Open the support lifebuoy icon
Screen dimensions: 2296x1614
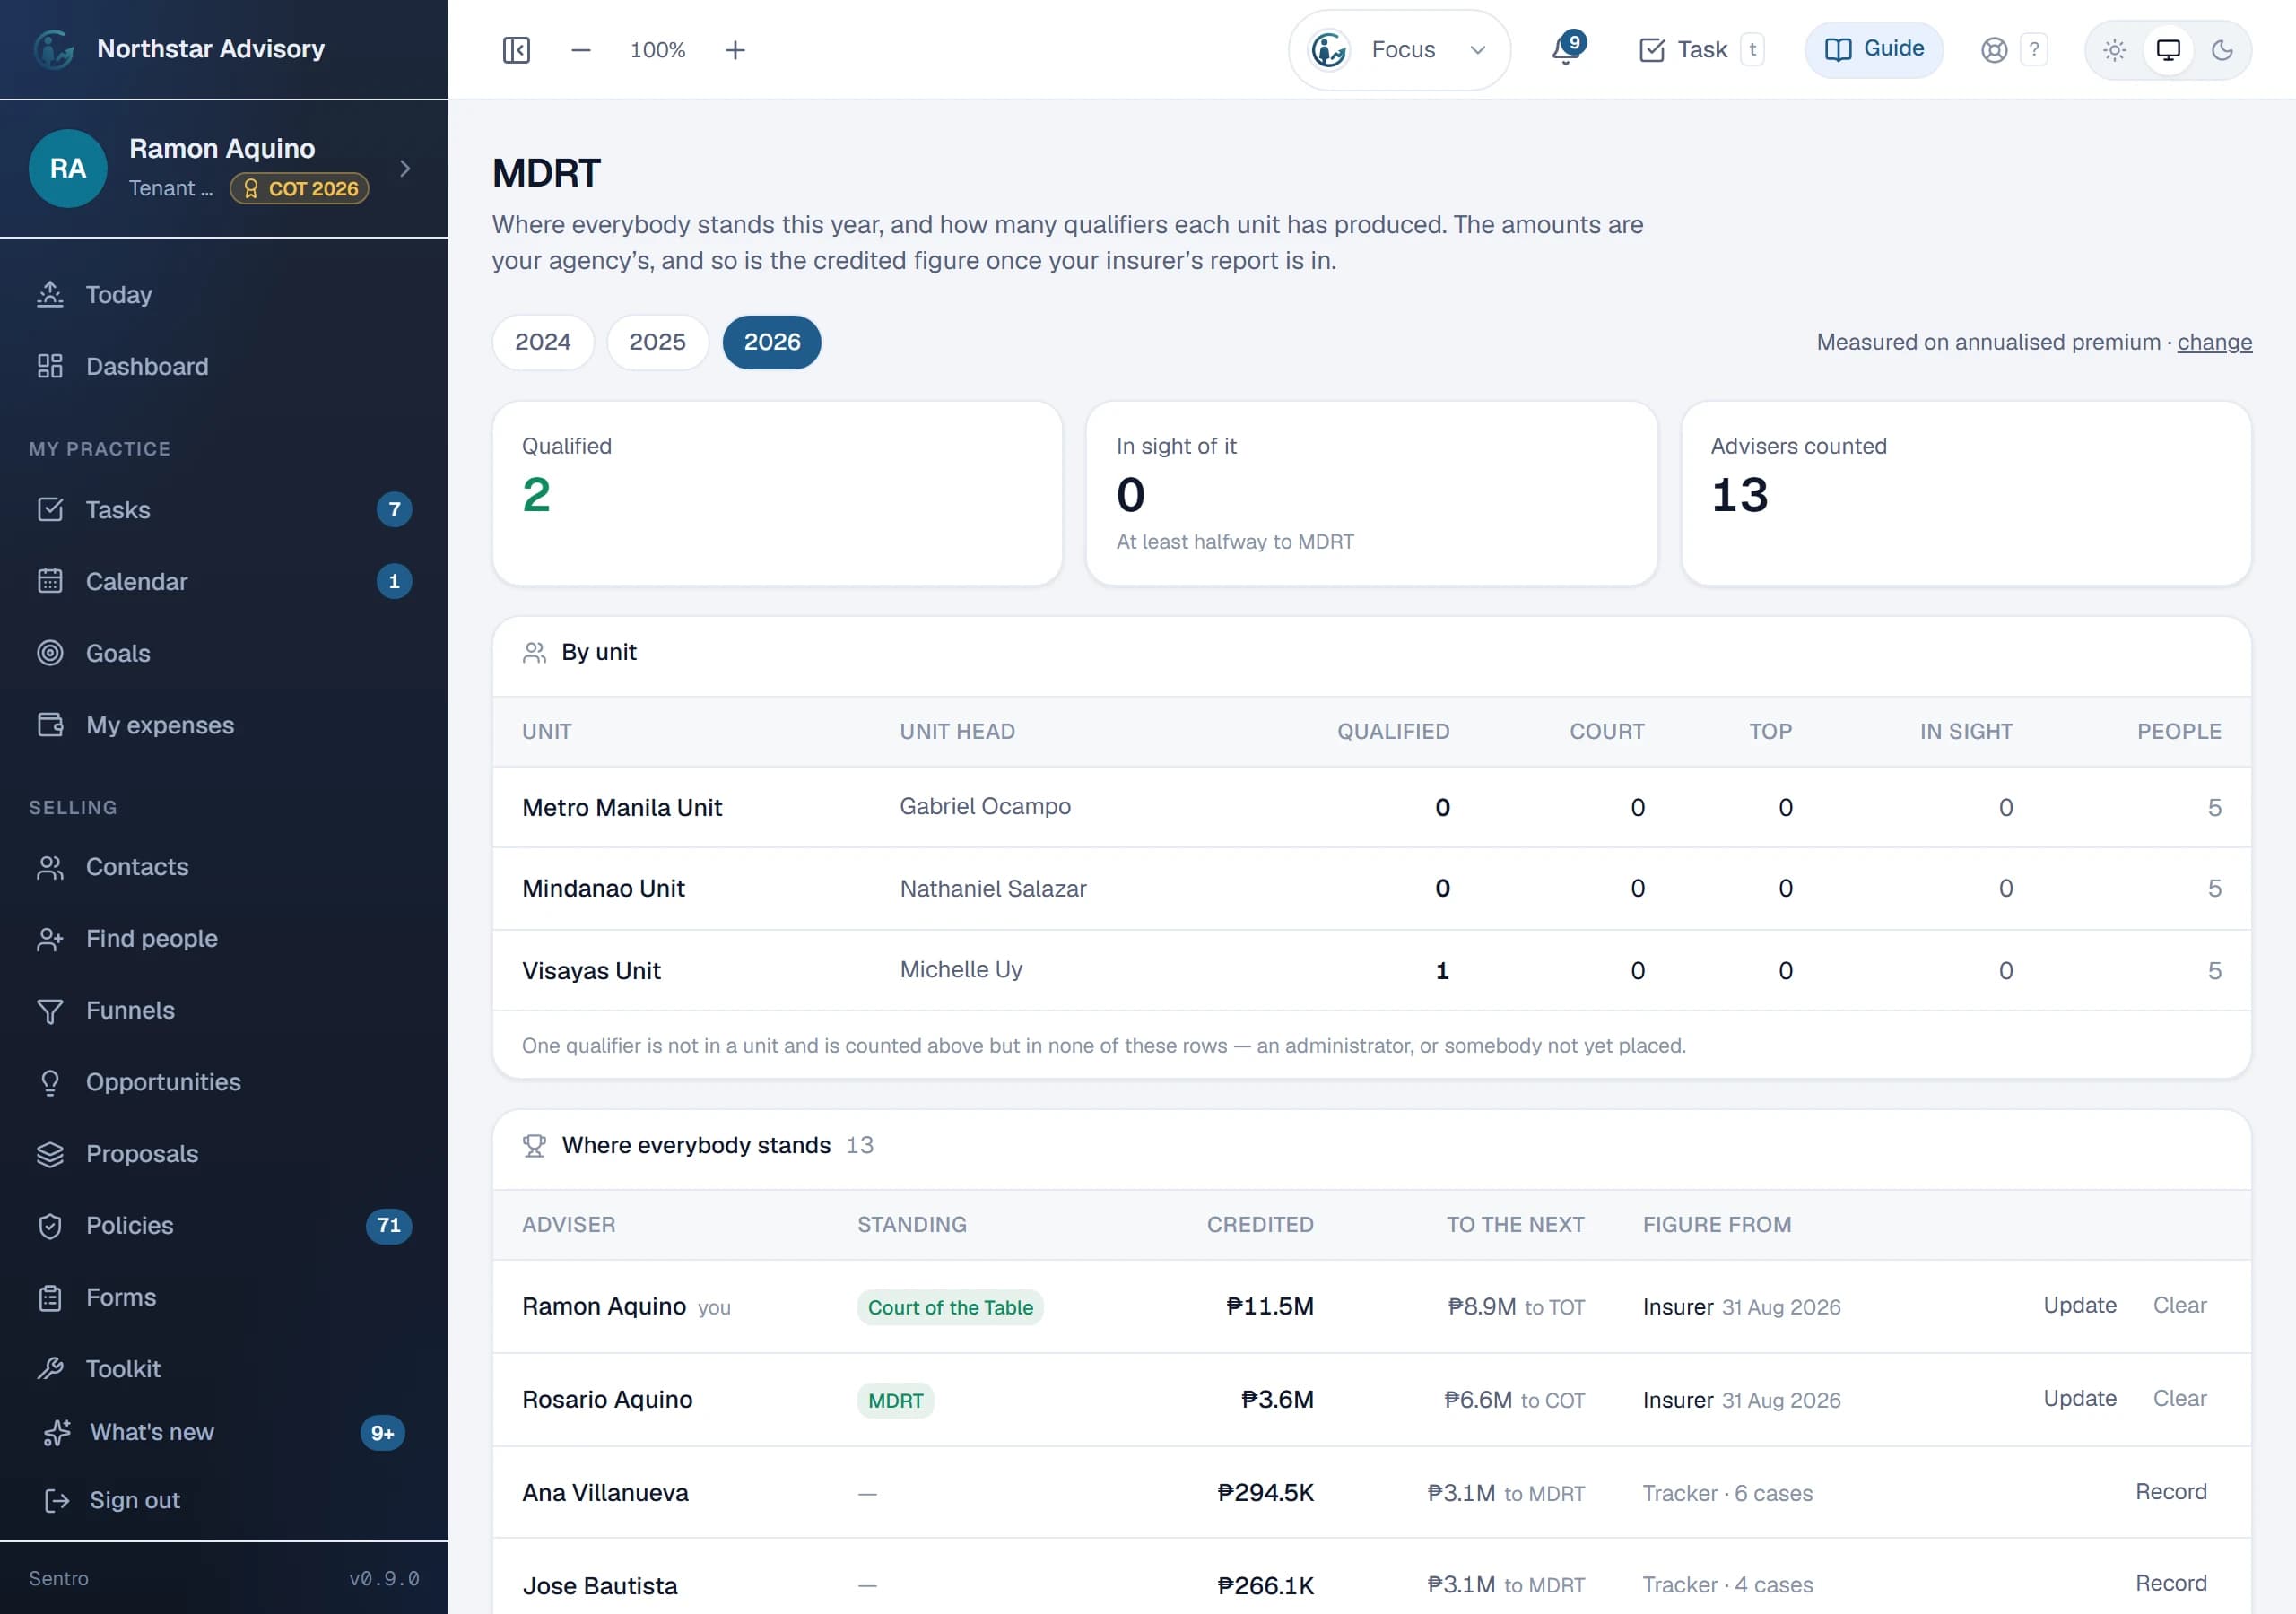[x=1994, y=50]
